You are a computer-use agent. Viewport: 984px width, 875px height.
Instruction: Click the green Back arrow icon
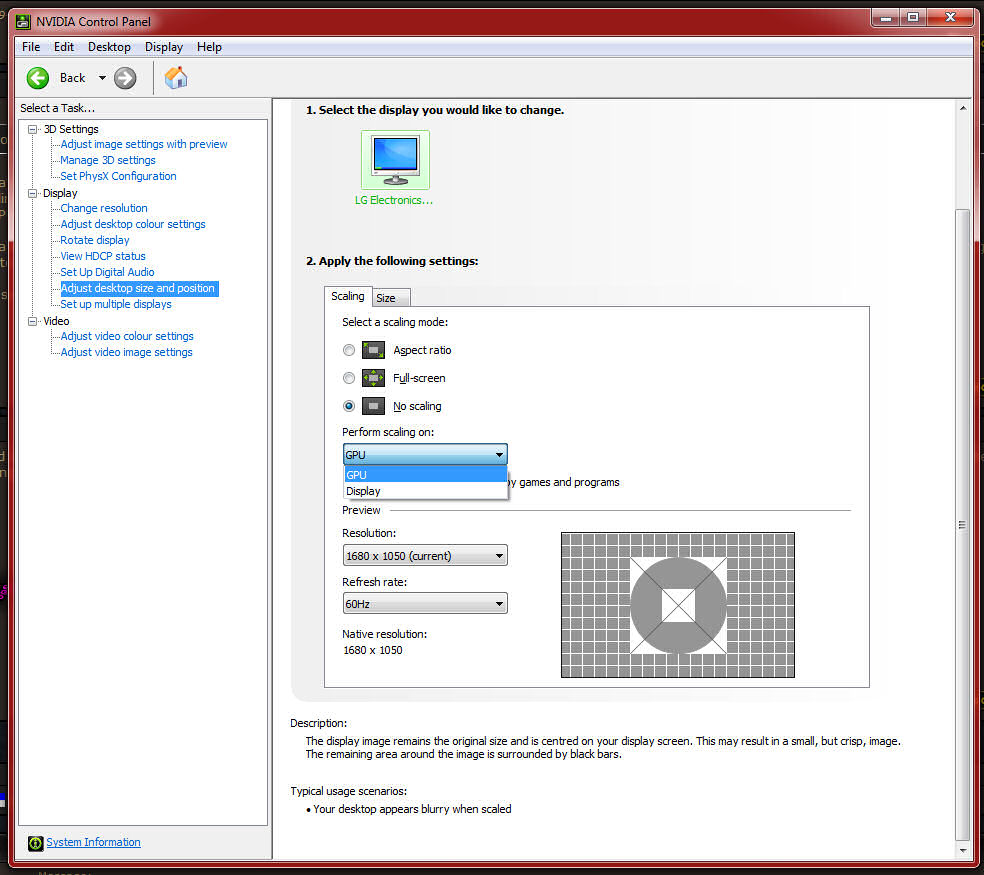(38, 78)
